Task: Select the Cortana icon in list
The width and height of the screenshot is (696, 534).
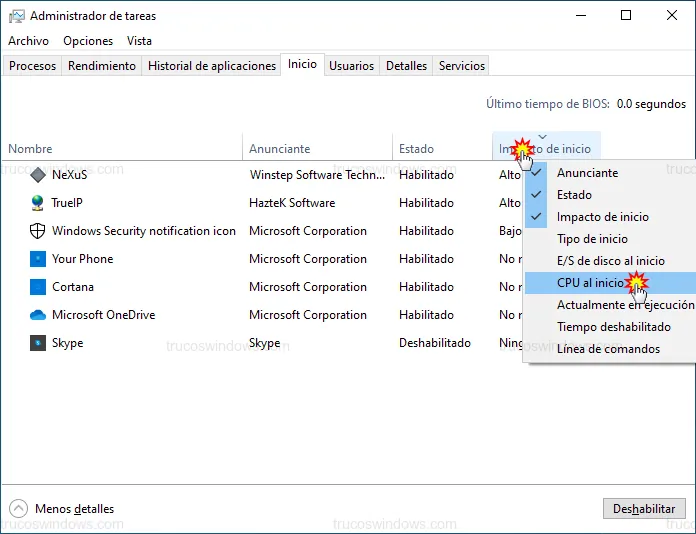Action: coord(38,287)
